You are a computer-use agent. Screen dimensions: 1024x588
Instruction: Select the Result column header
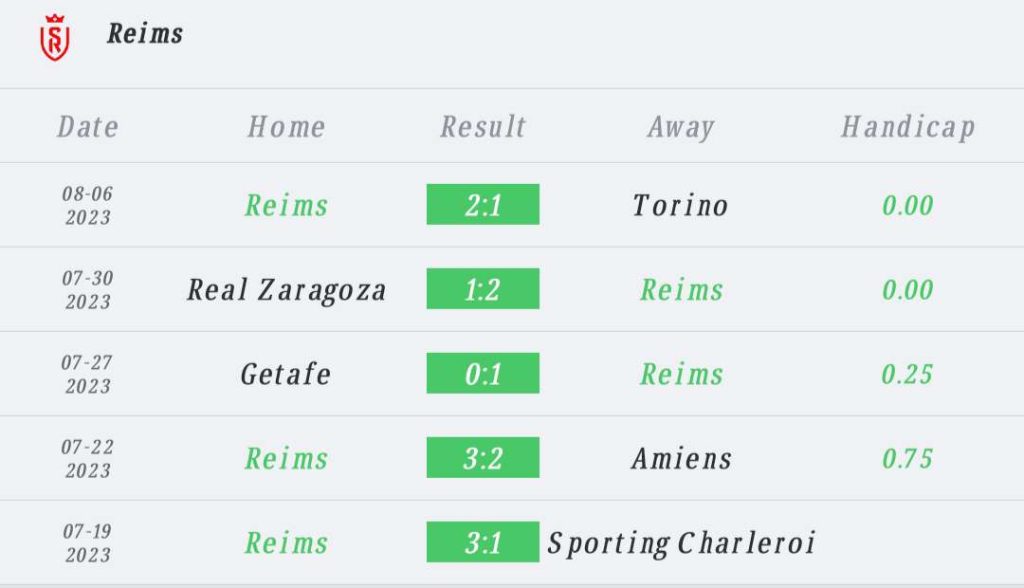(483, 127)
